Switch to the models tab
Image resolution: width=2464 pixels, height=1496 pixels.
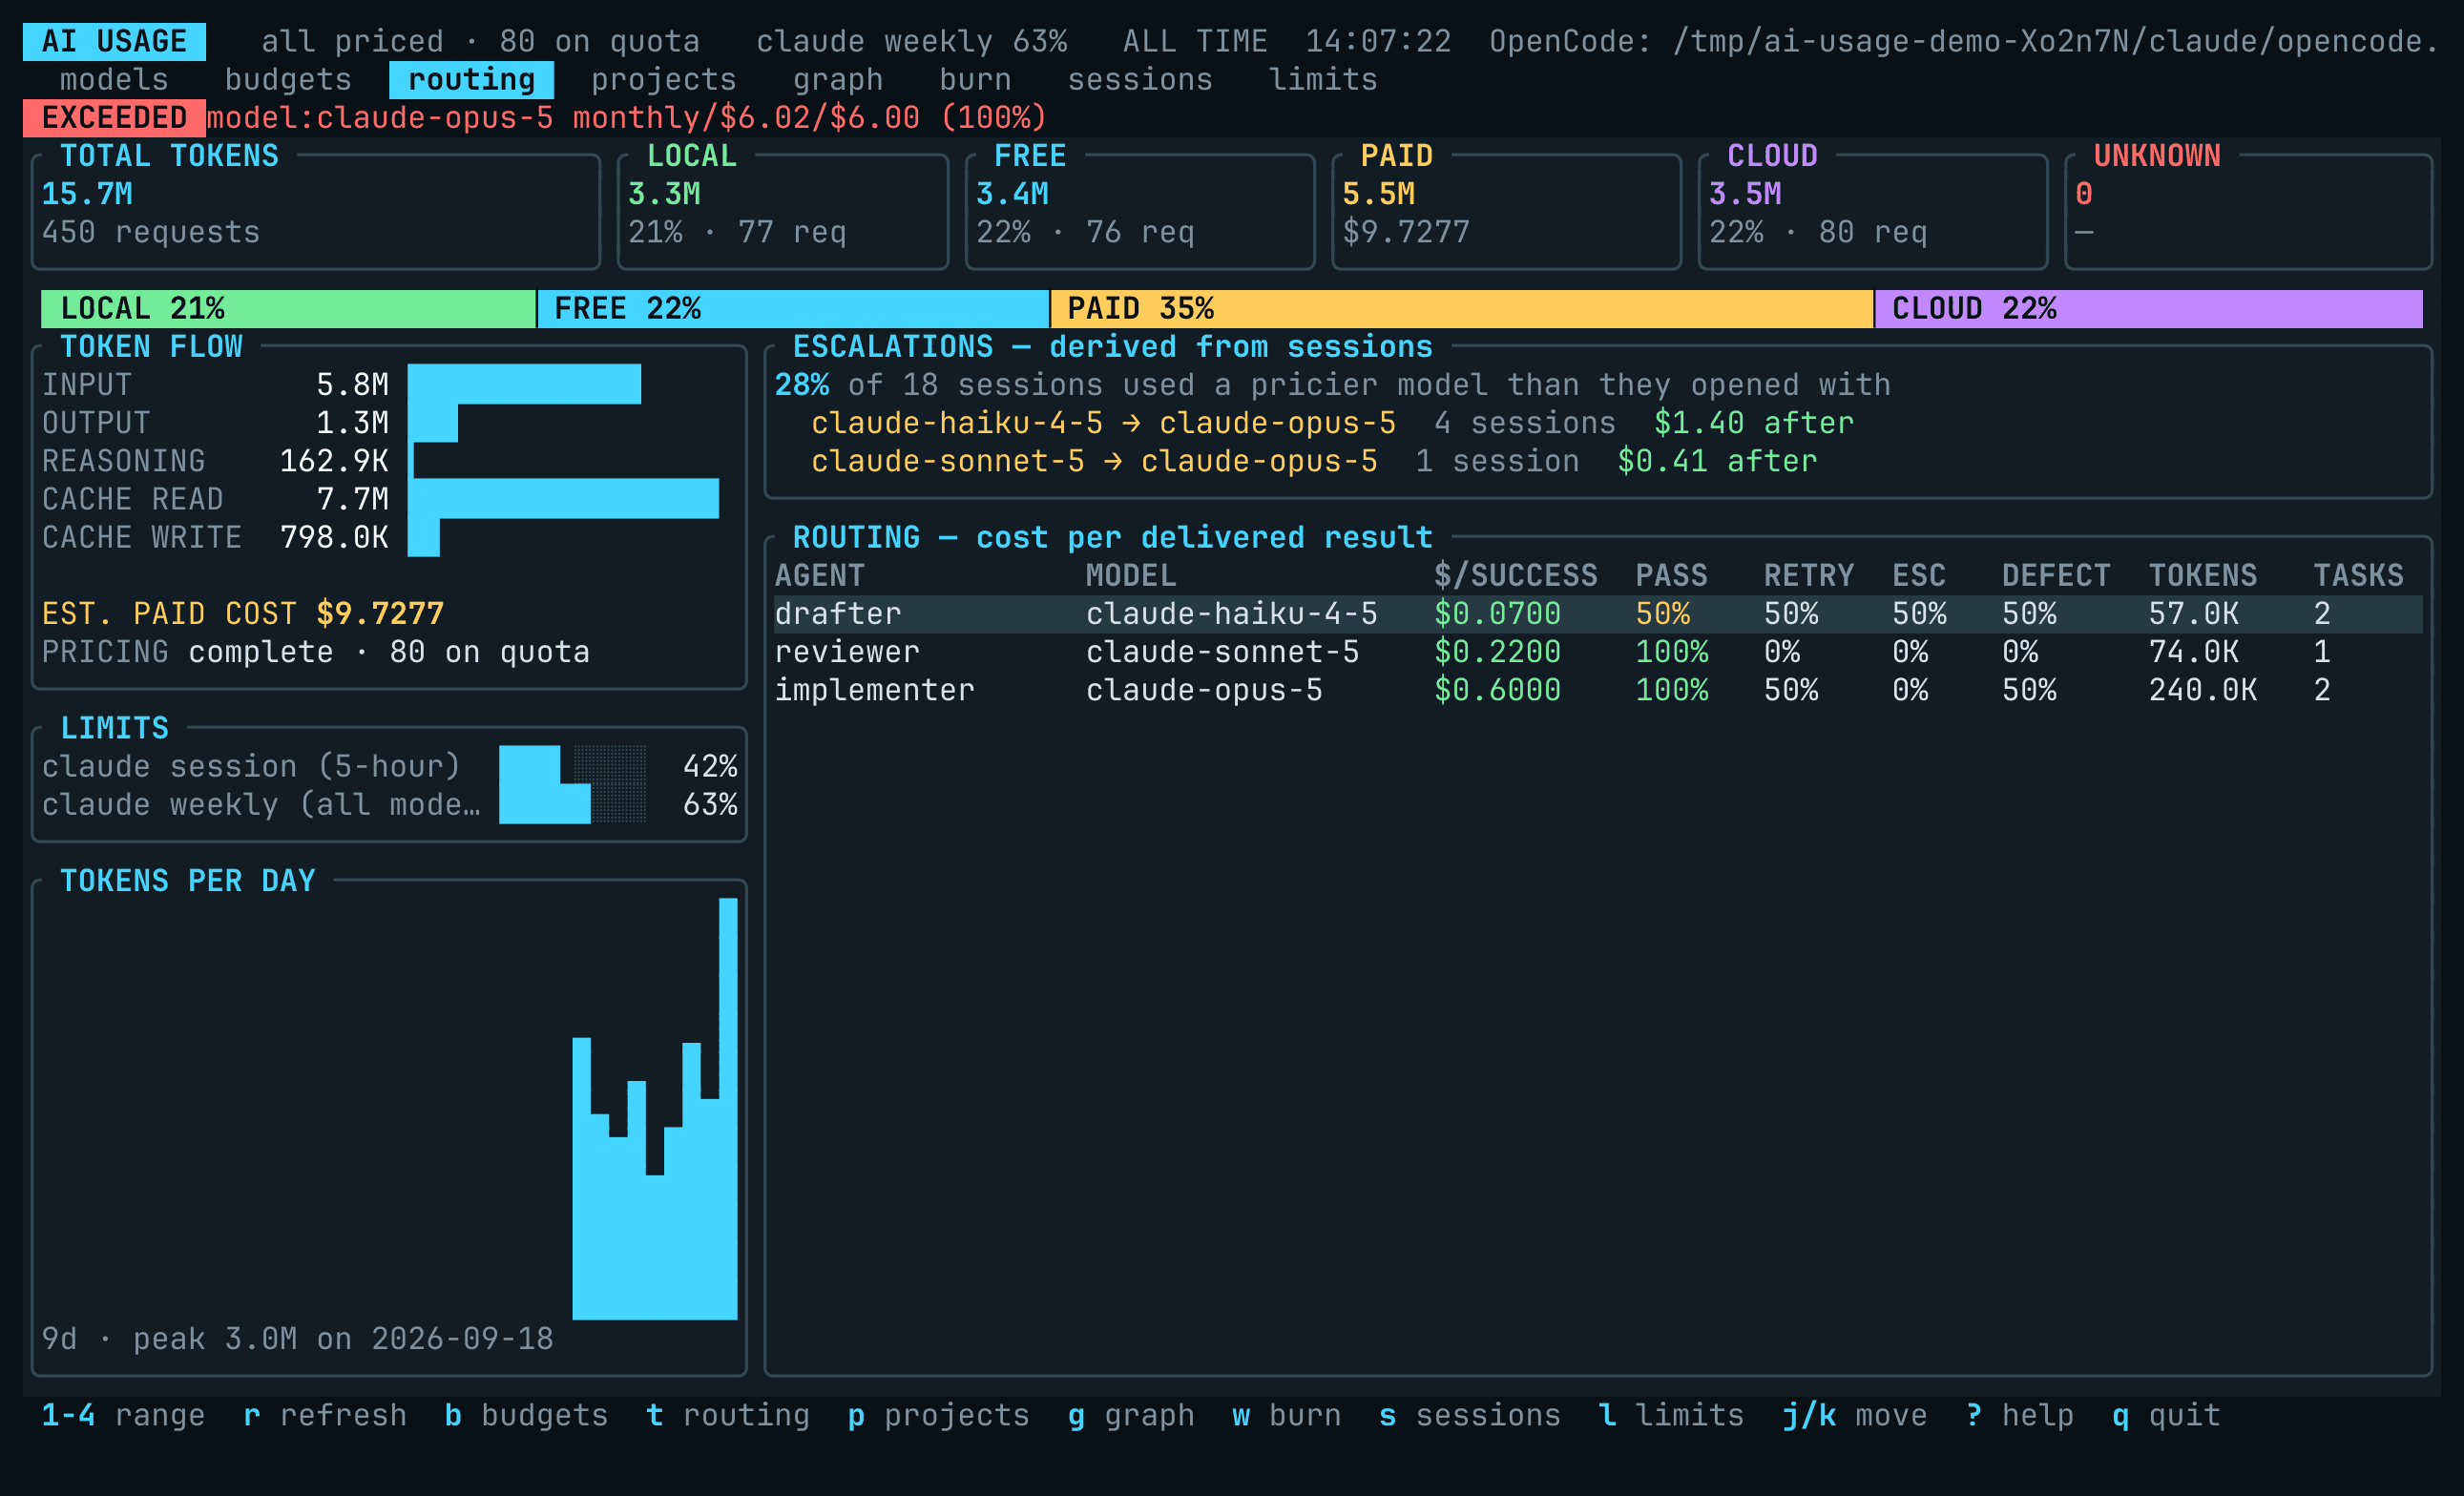[x=114, y=80]
